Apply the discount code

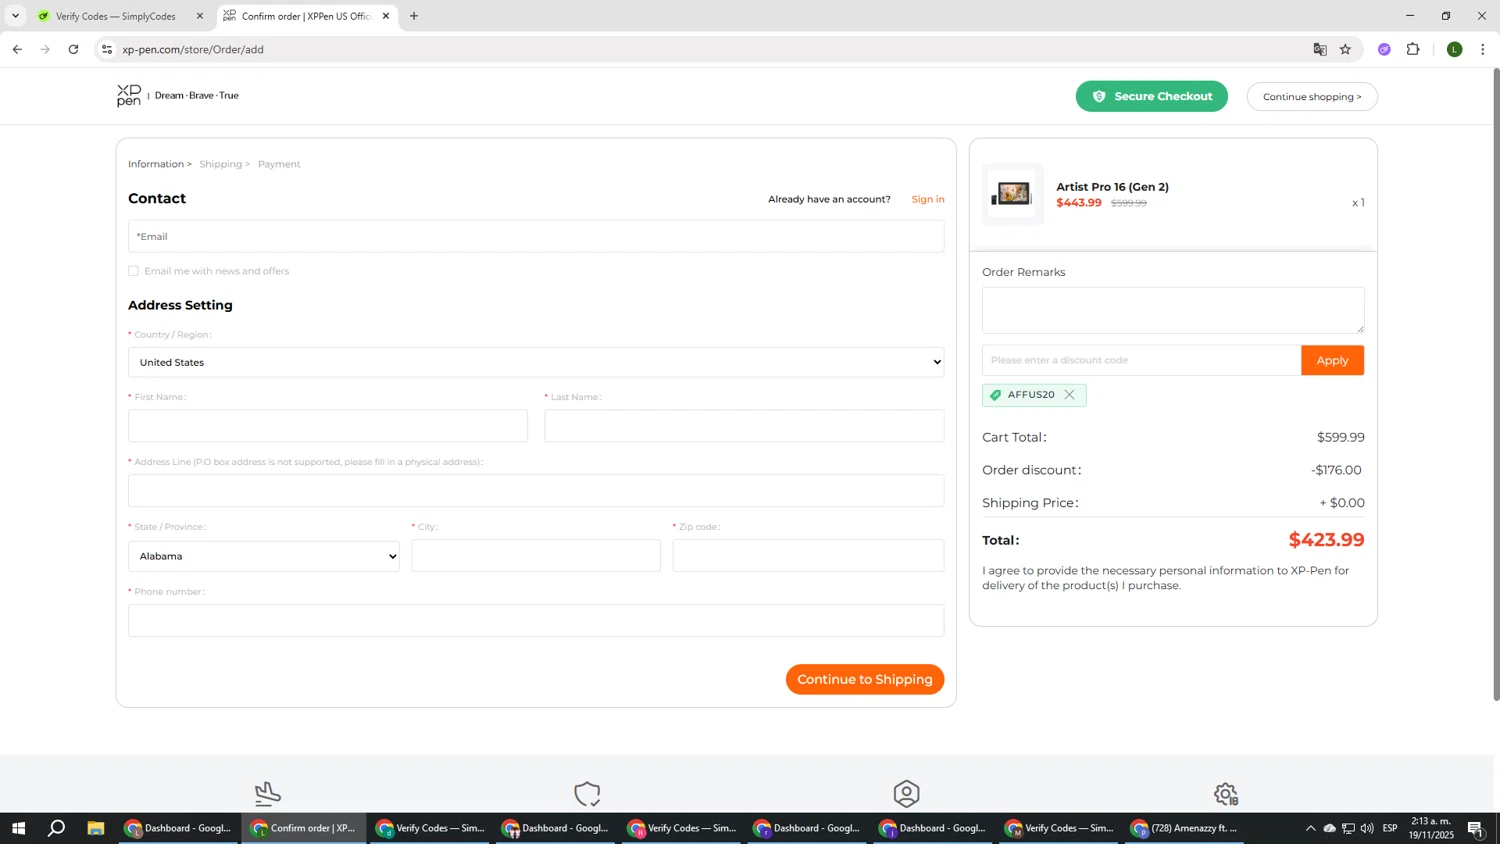(x=1332, y=360)
